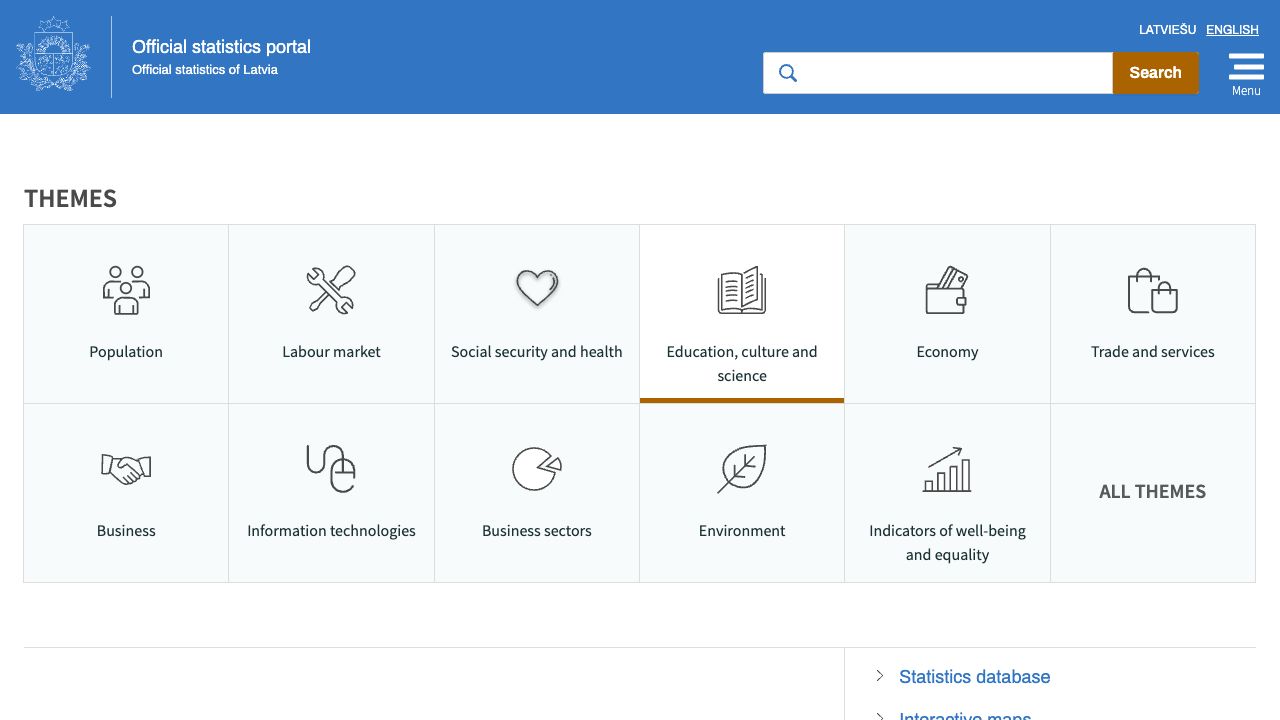Open the pie chart Business sectors icon
Viewport: 1280px width, 720px height.
[x=537, y=468]
